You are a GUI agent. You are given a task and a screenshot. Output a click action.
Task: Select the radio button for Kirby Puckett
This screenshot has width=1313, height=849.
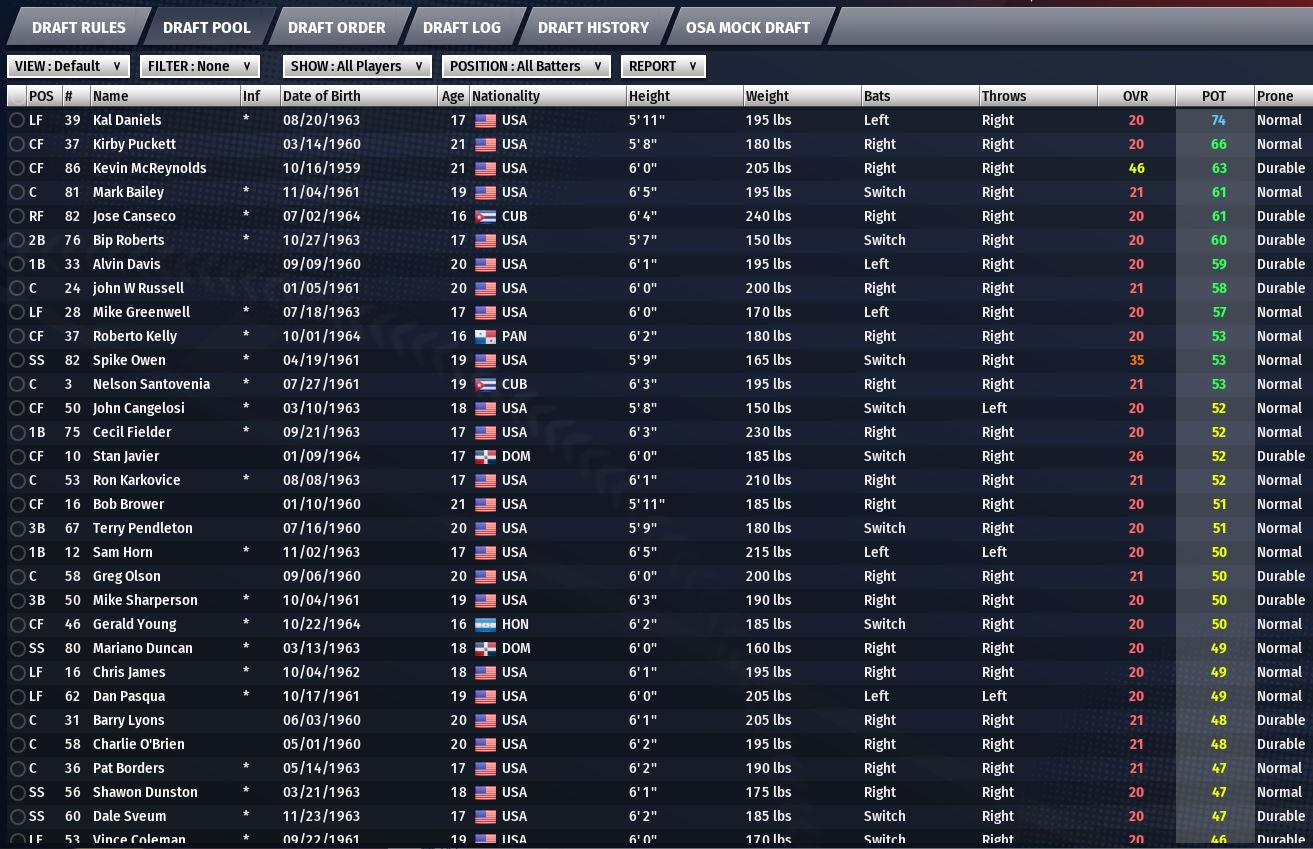(x=17, y=144)
